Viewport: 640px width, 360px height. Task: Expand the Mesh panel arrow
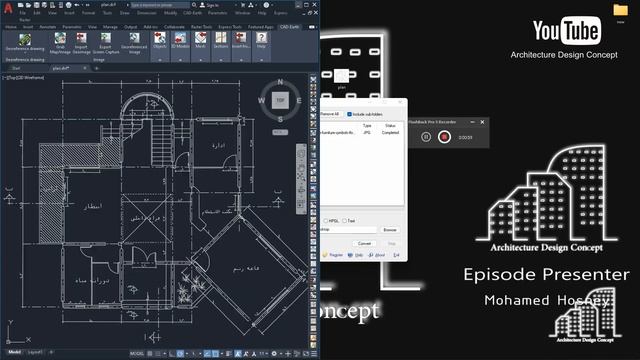coord(200,60)
